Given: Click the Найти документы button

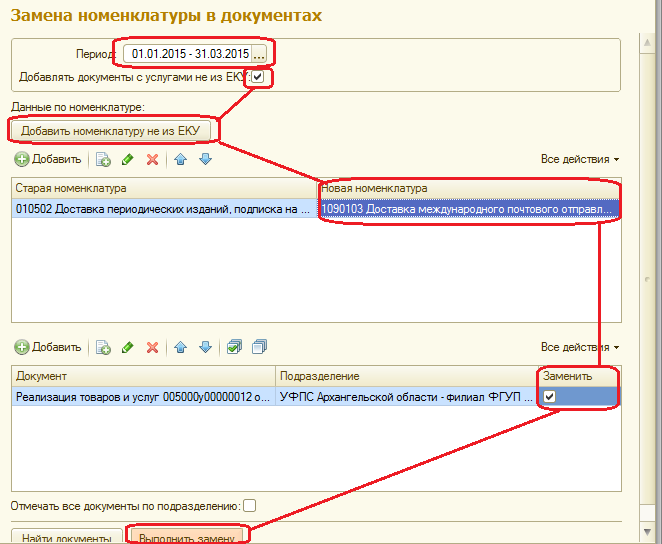Looking at the screenshot, I should [67, 536].
